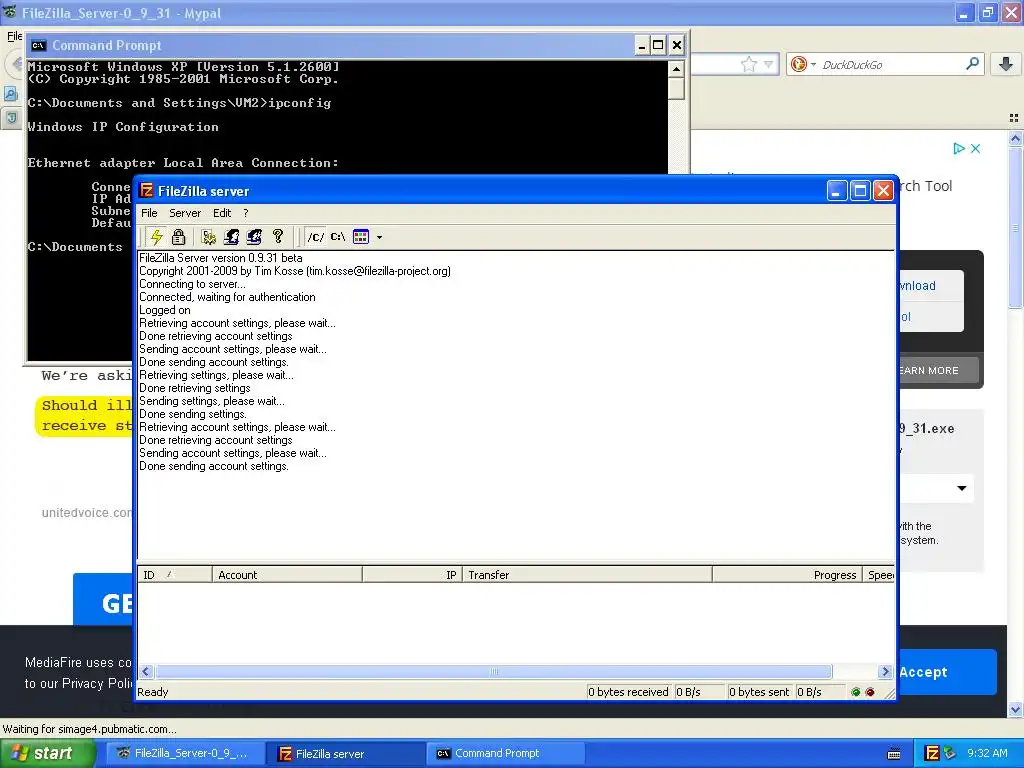
Task: Click the 9:32 AM clock
Action: [987, 753]
